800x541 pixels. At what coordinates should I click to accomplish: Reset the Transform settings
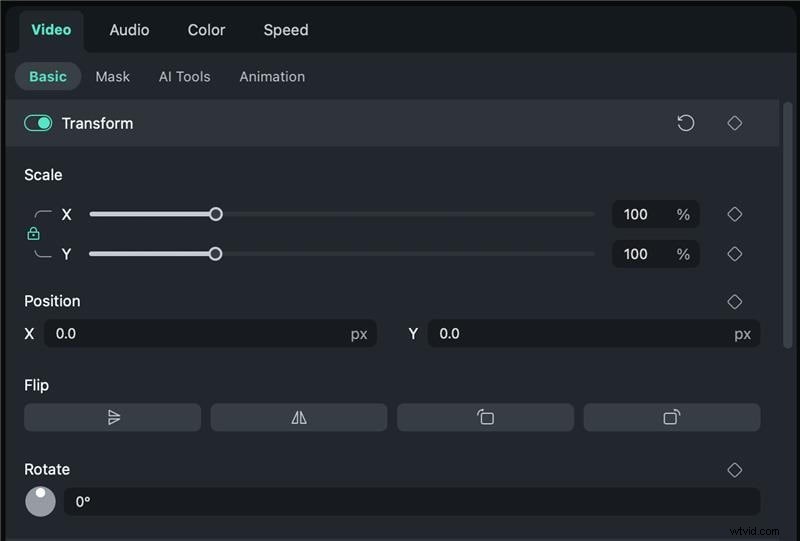[686, 123]
